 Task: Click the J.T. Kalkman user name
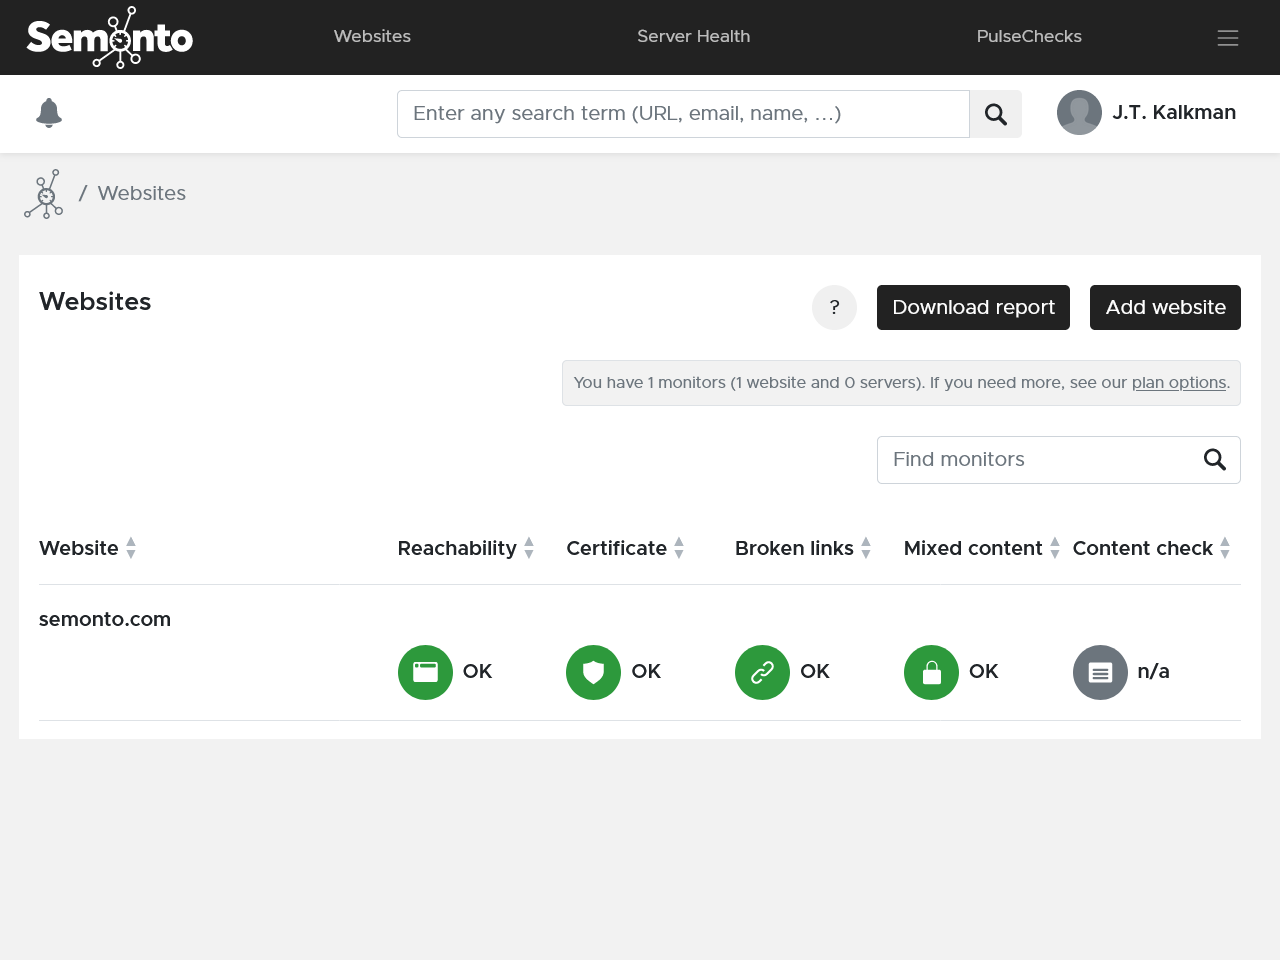(1174, 112)
